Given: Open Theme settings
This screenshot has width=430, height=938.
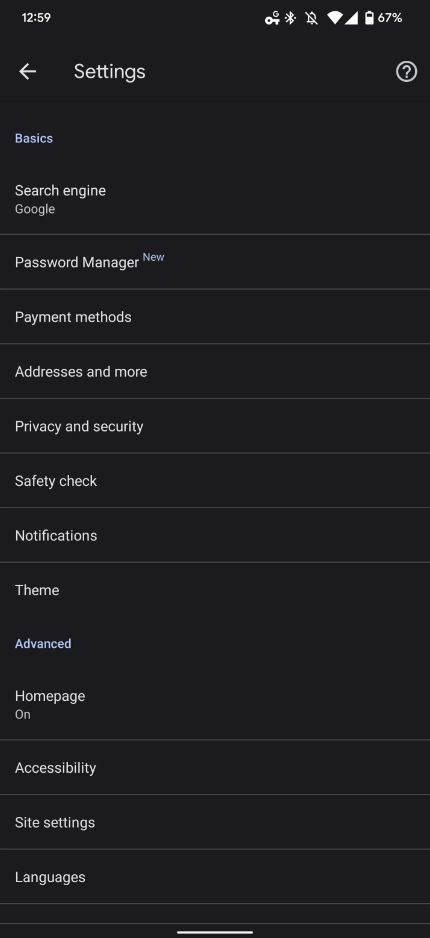Looking at the screenshot, I should pyautogui.click(x=215, y=590).
